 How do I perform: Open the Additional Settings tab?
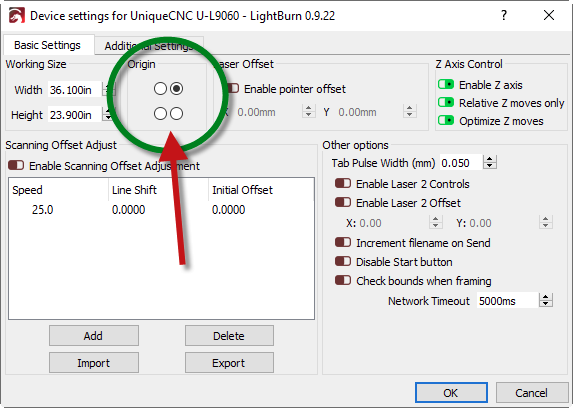click(149, 46)
